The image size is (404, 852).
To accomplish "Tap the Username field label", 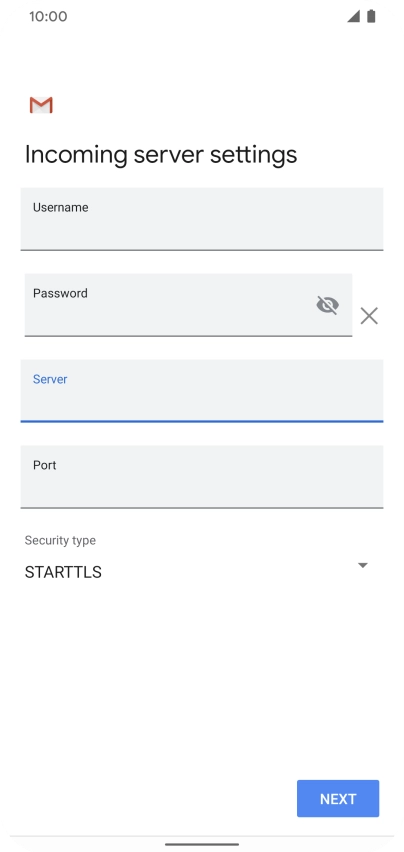I will pyautogui.click(x=61, y=207).
